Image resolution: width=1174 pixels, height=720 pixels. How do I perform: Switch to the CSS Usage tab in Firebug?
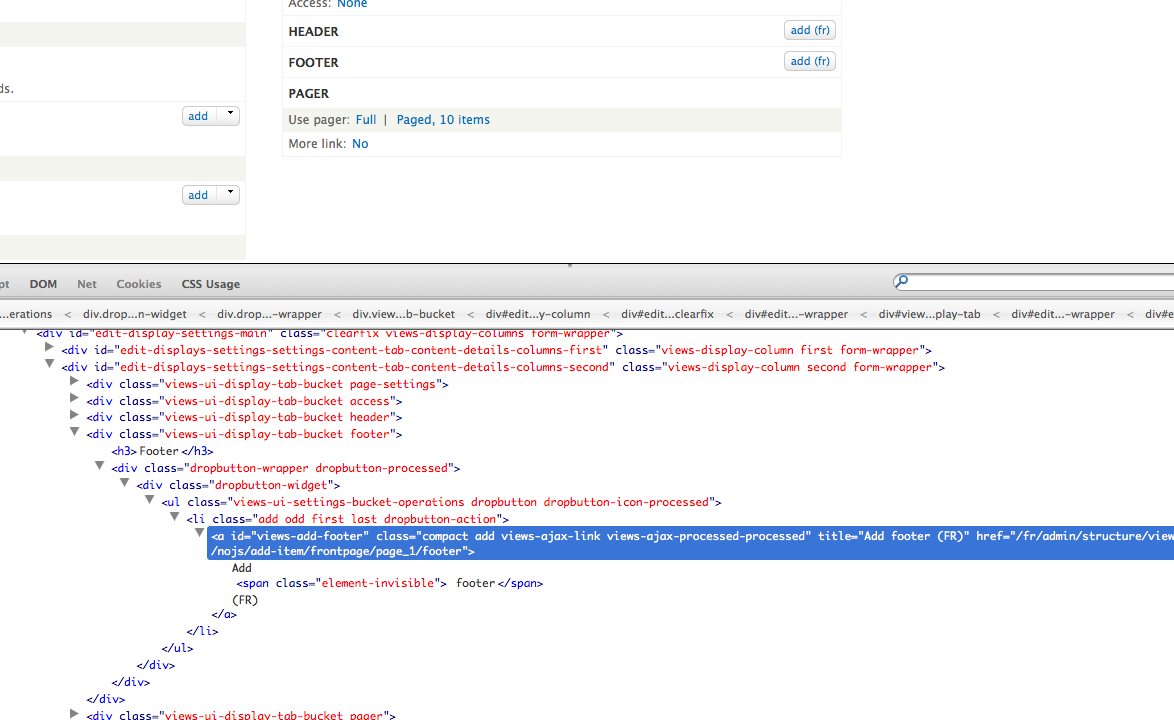211,284
